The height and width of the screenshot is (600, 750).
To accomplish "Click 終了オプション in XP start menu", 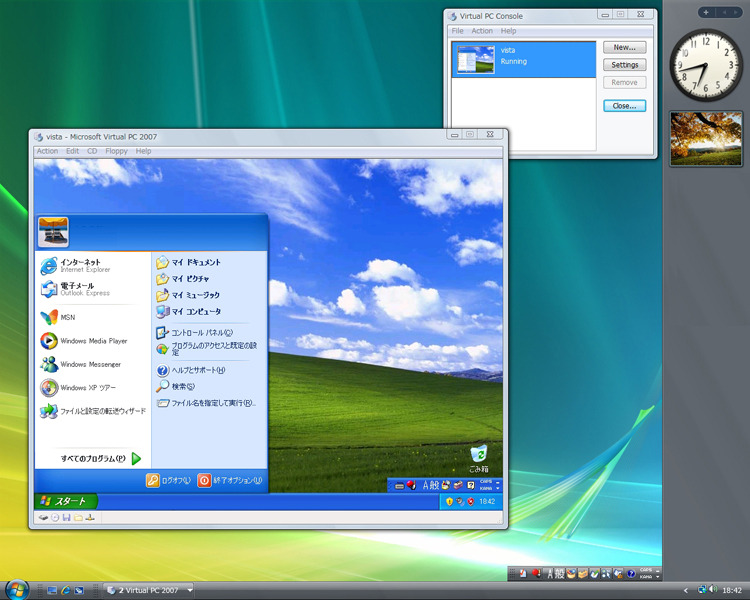I will point(230,480).
